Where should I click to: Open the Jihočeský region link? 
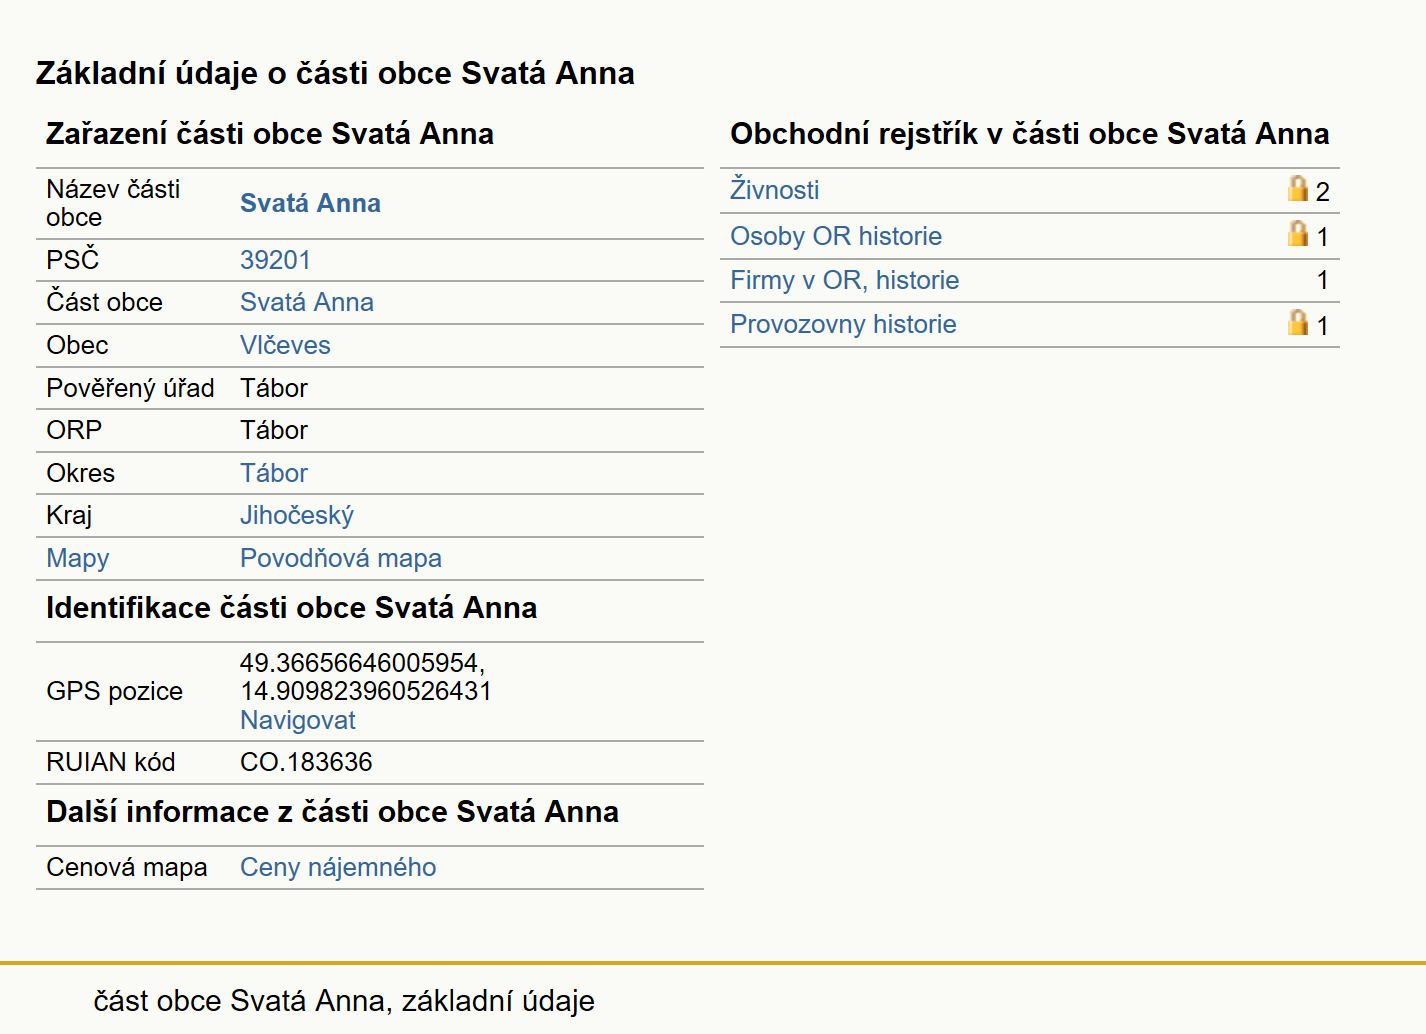tap(297, 516)
